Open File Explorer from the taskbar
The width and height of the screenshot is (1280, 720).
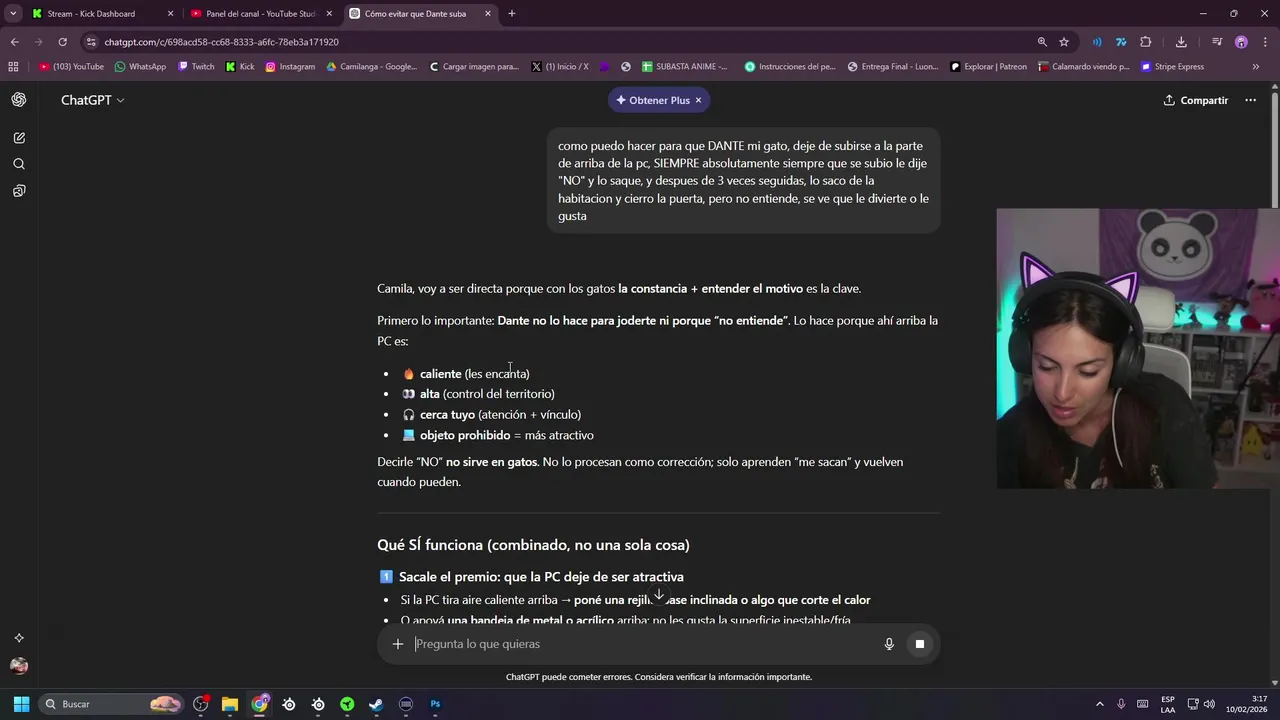click(230, 704)
